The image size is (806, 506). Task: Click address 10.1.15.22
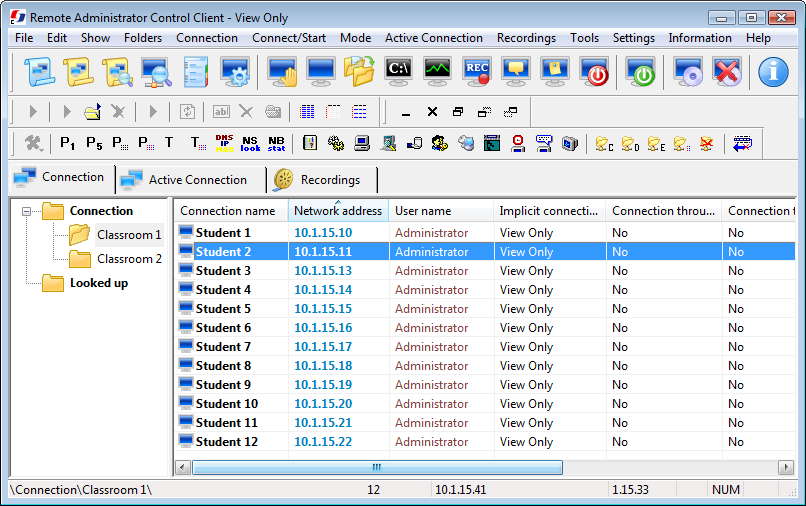click(x=323, y=442)
